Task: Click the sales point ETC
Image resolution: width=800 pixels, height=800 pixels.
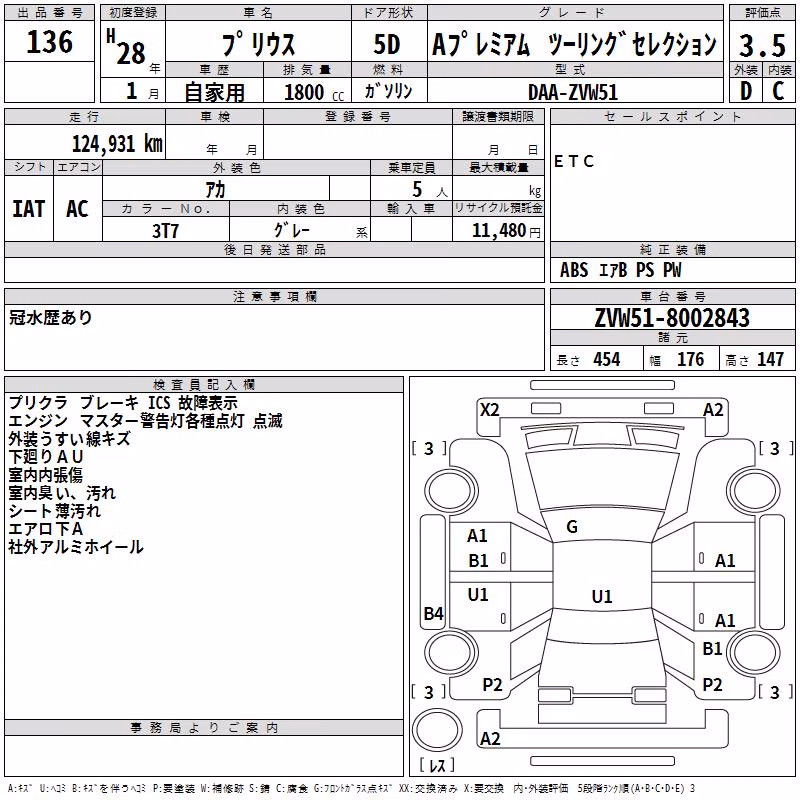Action: [573, 162]
